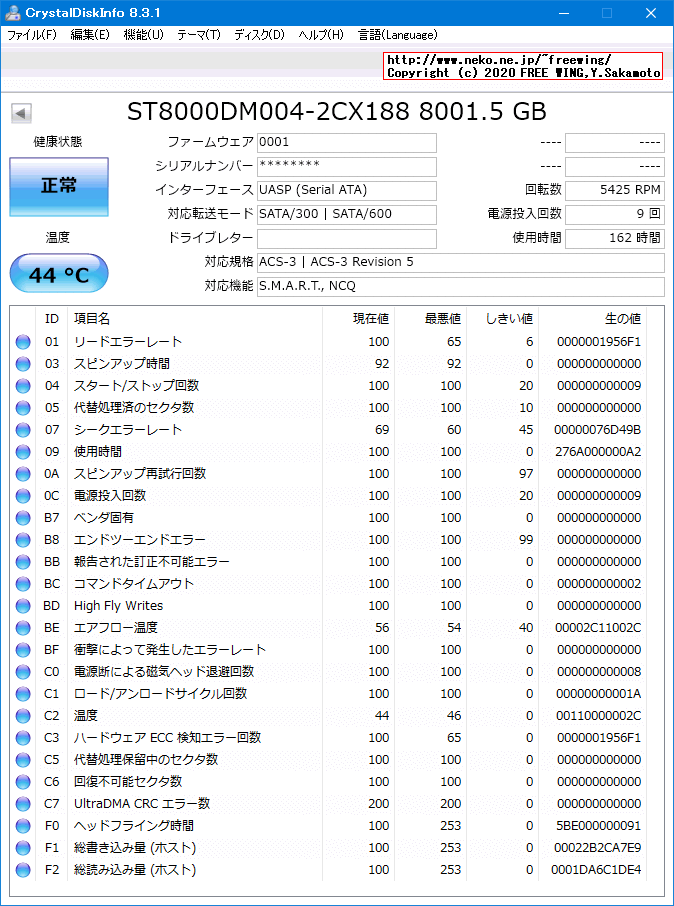The width and height of the screenshot is (674, 906).
Task: Click the masked シリアルナンバー field
Action: click(347, 167)
